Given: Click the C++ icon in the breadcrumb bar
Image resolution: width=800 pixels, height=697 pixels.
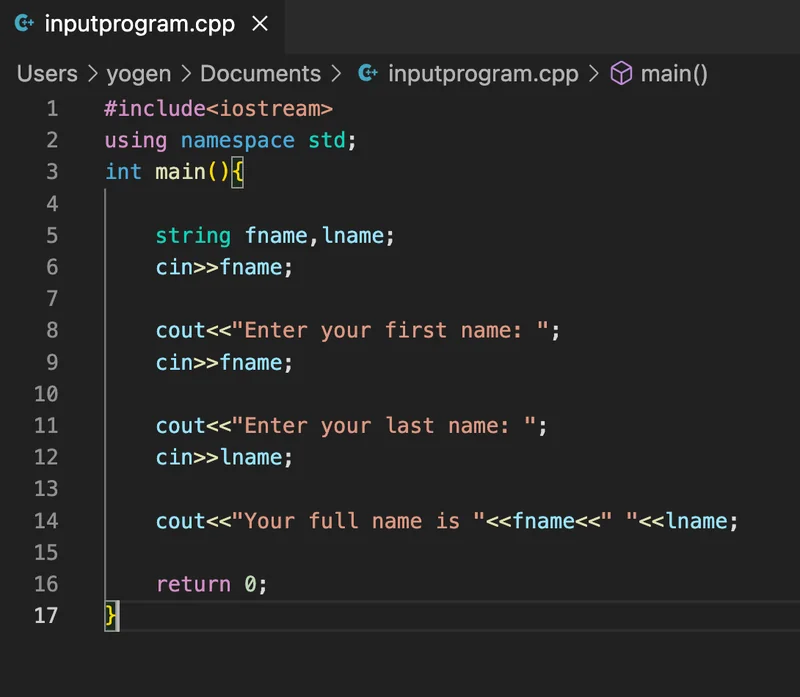Looking at the screenshot, I should [x=368, y=73].
